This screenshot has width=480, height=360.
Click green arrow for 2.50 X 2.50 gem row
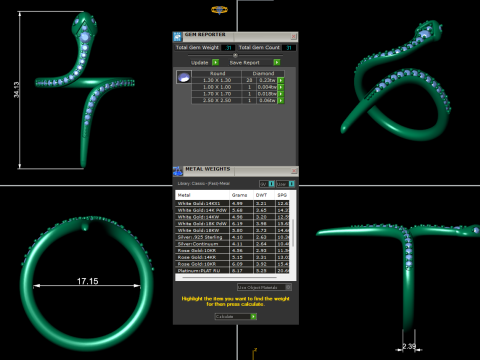pyautogui.click(x=281, y=100)
